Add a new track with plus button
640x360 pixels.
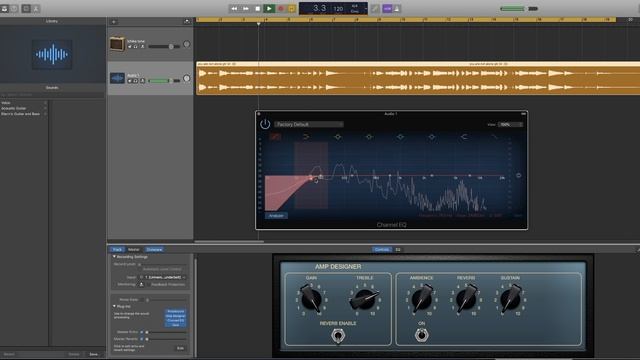click(114, 22)
